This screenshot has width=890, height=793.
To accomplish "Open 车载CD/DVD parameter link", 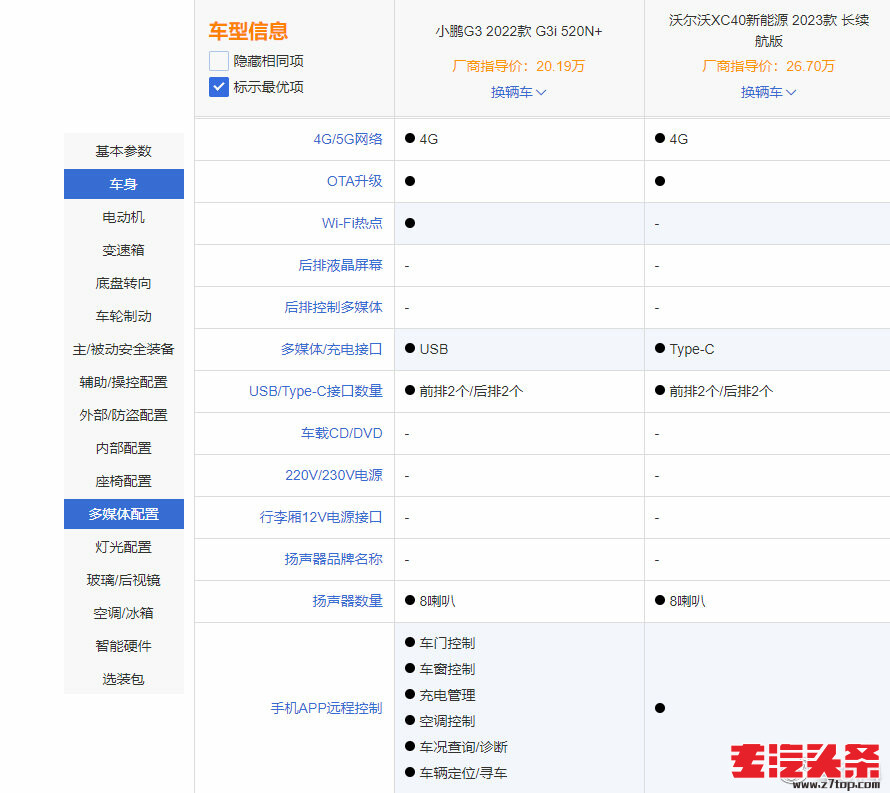I will pyautogui.click(x=342, y=433).
